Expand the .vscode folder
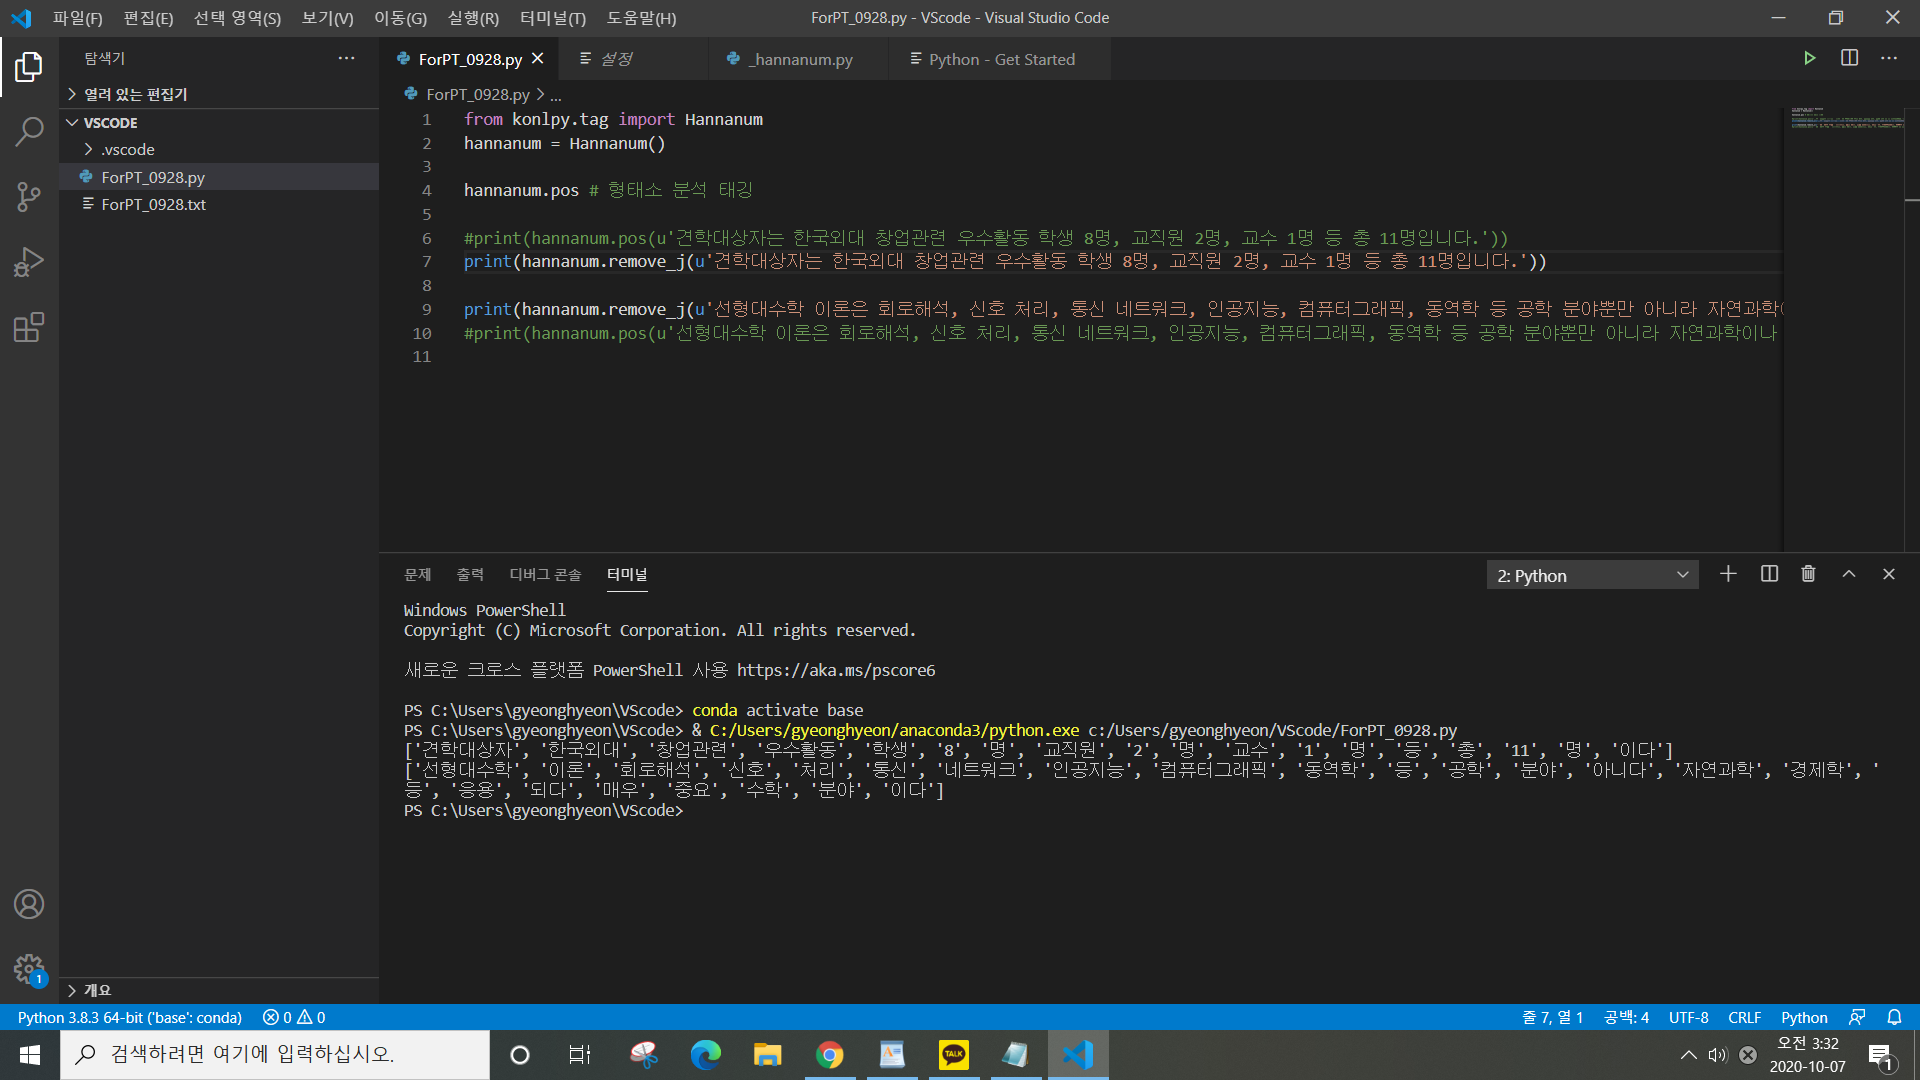Screen dimensions: 1920x1080 click(128, 149)
